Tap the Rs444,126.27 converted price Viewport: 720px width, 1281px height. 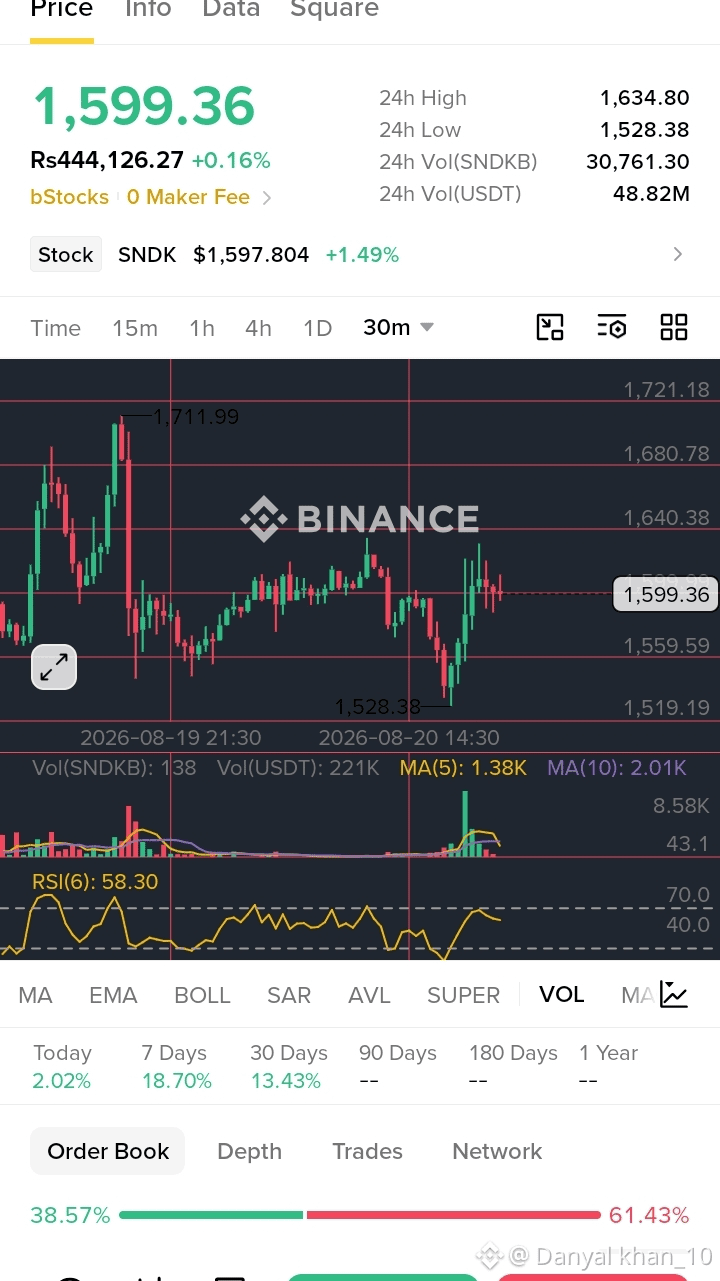coord(107,160)
